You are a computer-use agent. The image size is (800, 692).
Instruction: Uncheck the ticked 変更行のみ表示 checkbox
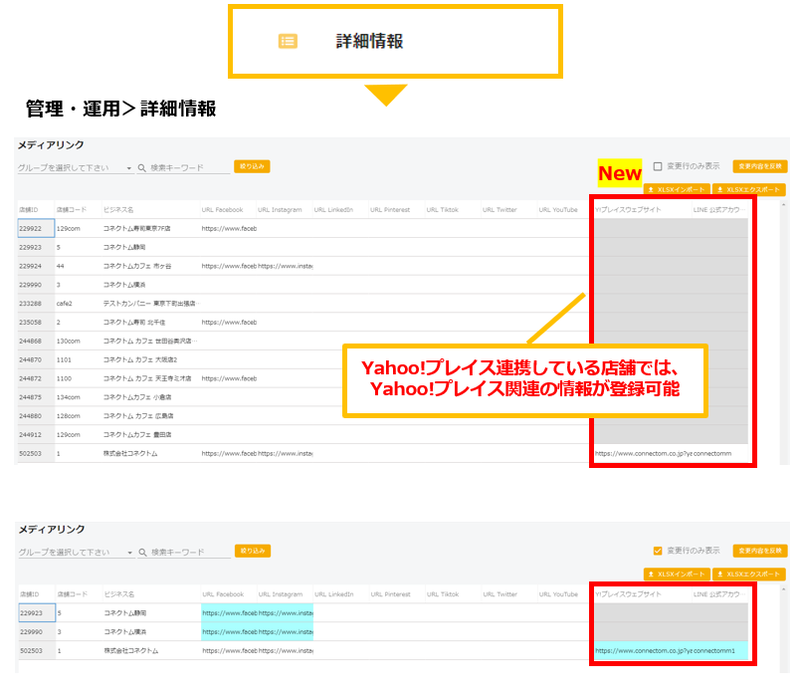coord(657,550)
